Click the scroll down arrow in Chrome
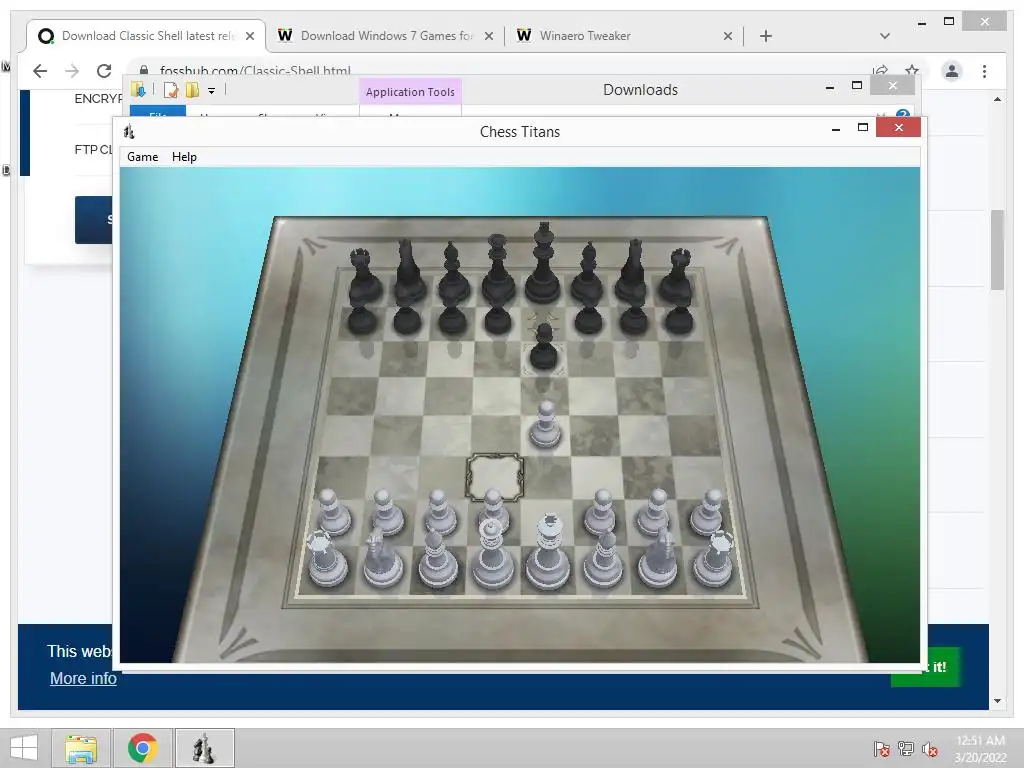Screen dimensions: 1024x768 click(x=997, y=701)
